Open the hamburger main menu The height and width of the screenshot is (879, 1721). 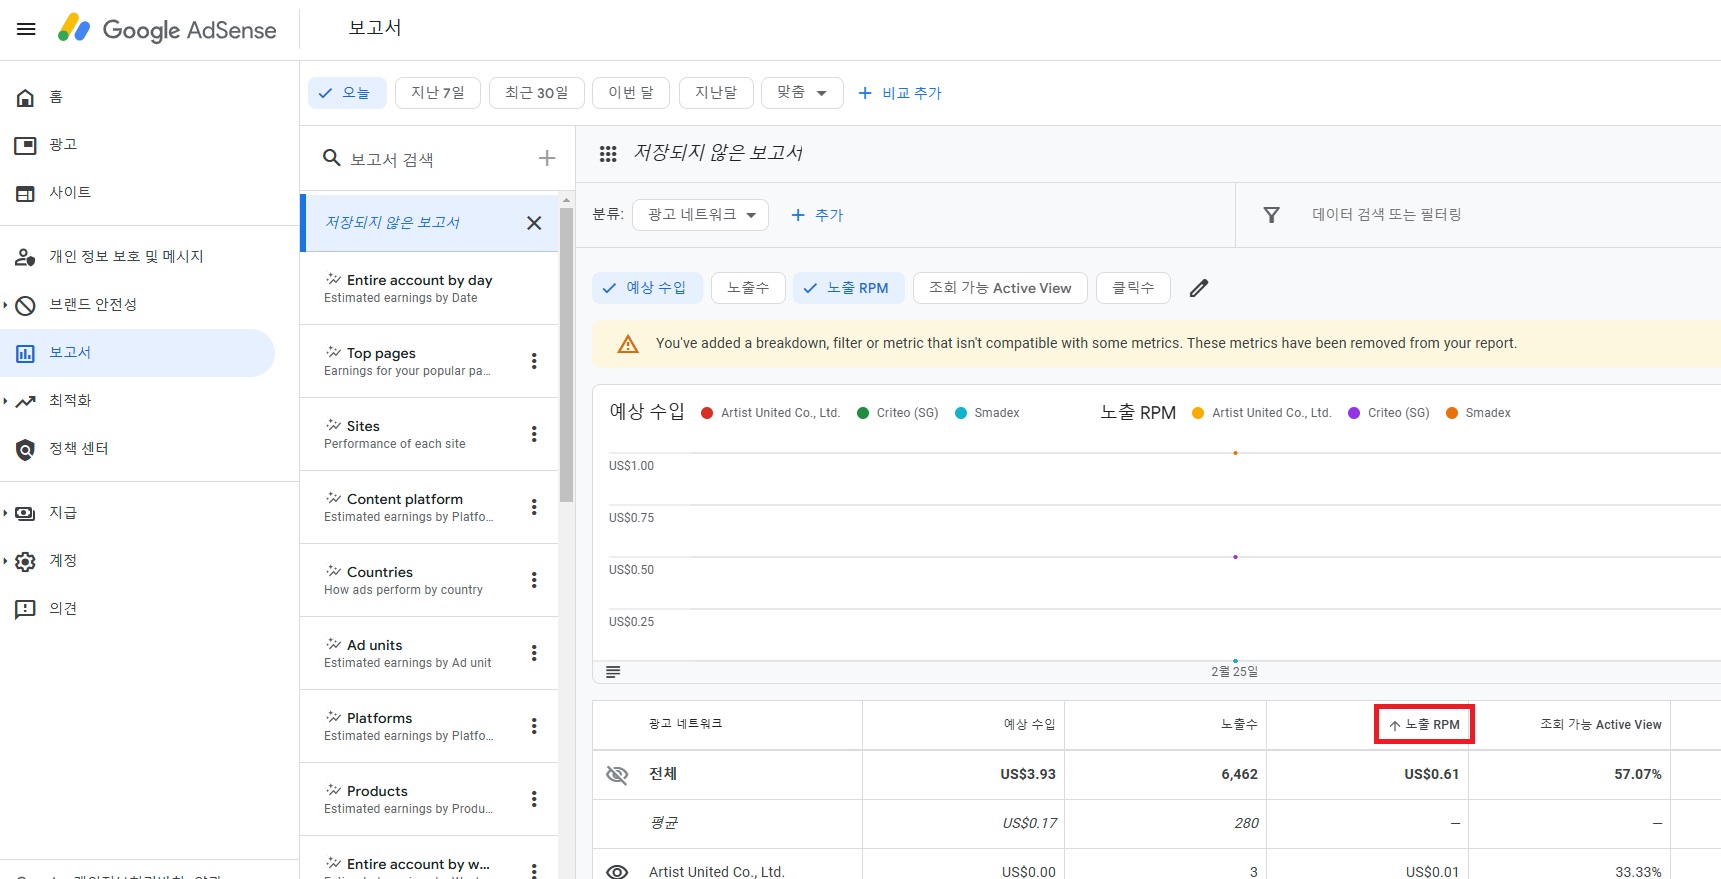[x=26, y=29]
